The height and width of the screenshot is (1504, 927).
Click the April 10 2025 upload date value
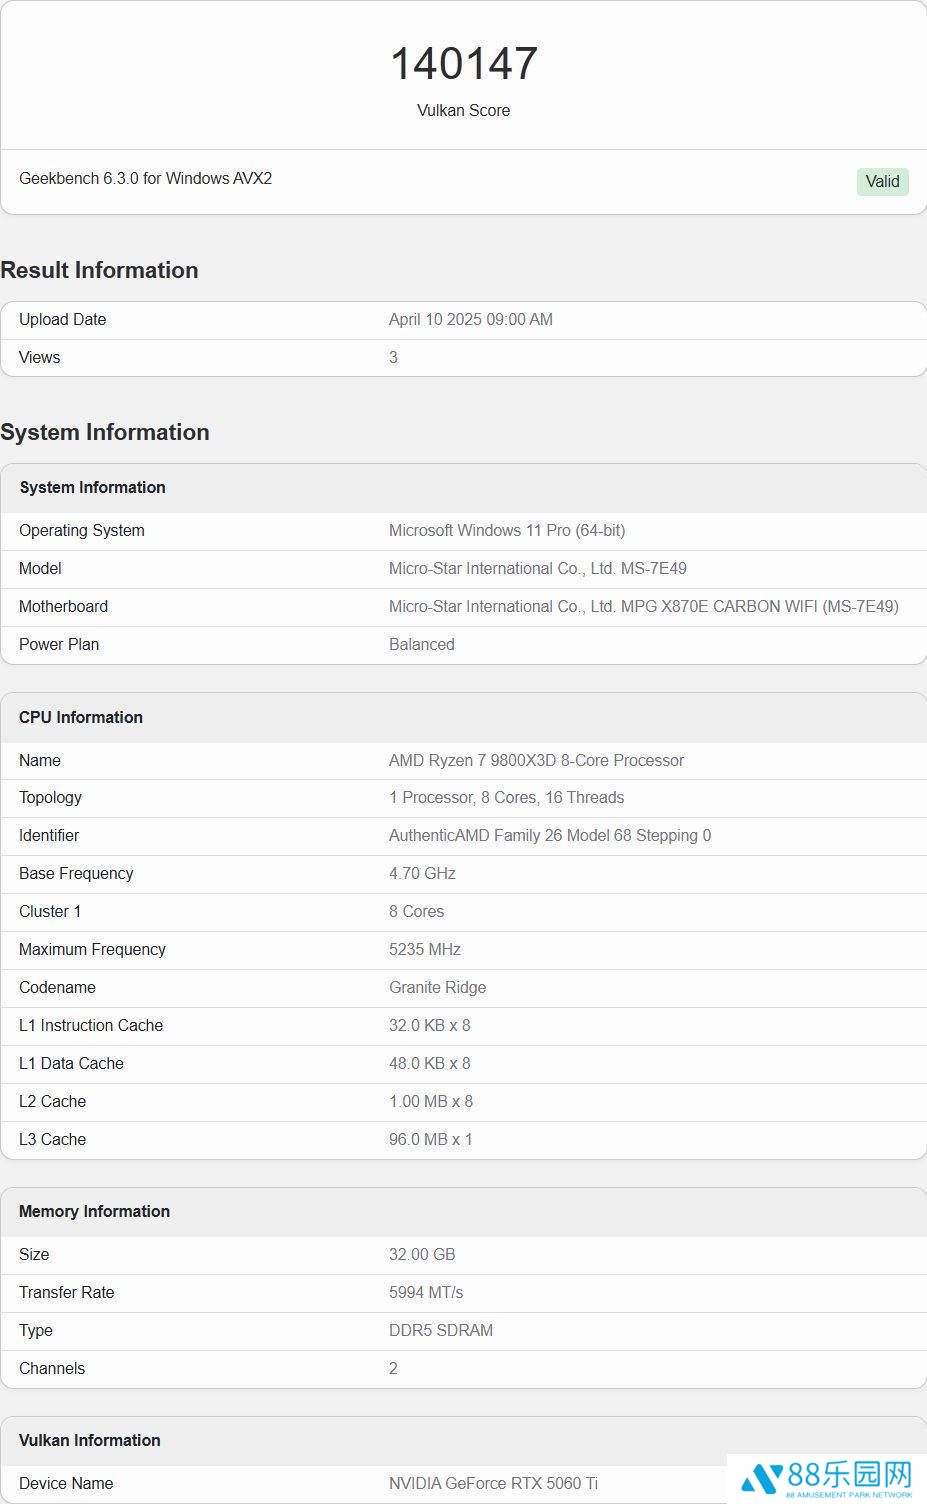[x=470, y=320]
